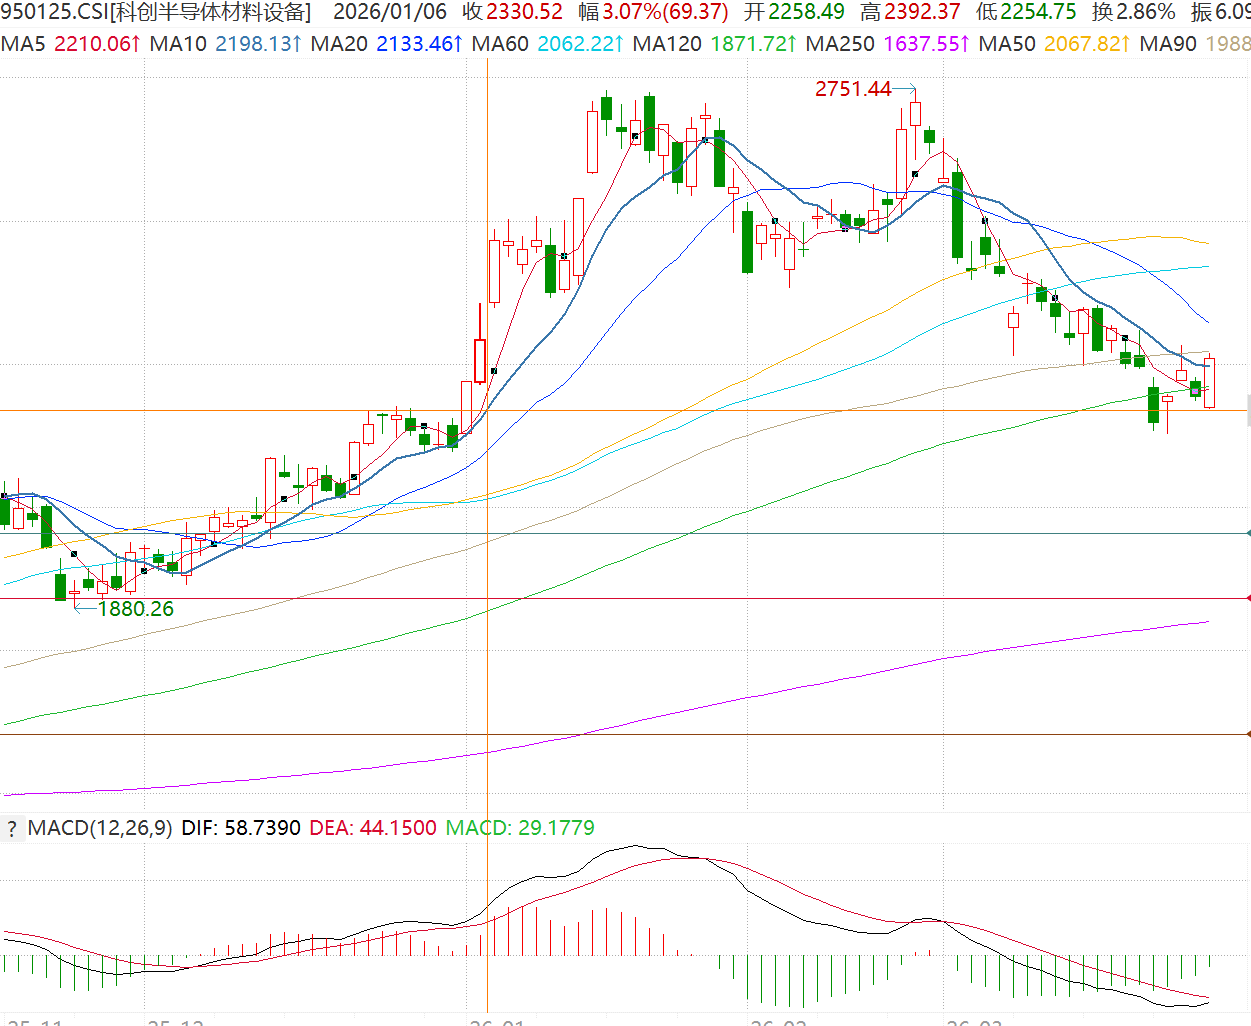This screenshot has width=1251, height=1026.
Task: Click the MACD indicator help question mark
Action: pos(12,828)
